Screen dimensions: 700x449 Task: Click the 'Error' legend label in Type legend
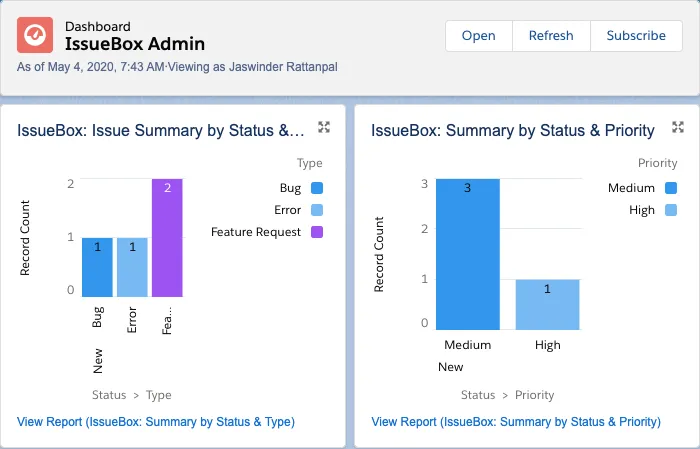tap(288, 210)
